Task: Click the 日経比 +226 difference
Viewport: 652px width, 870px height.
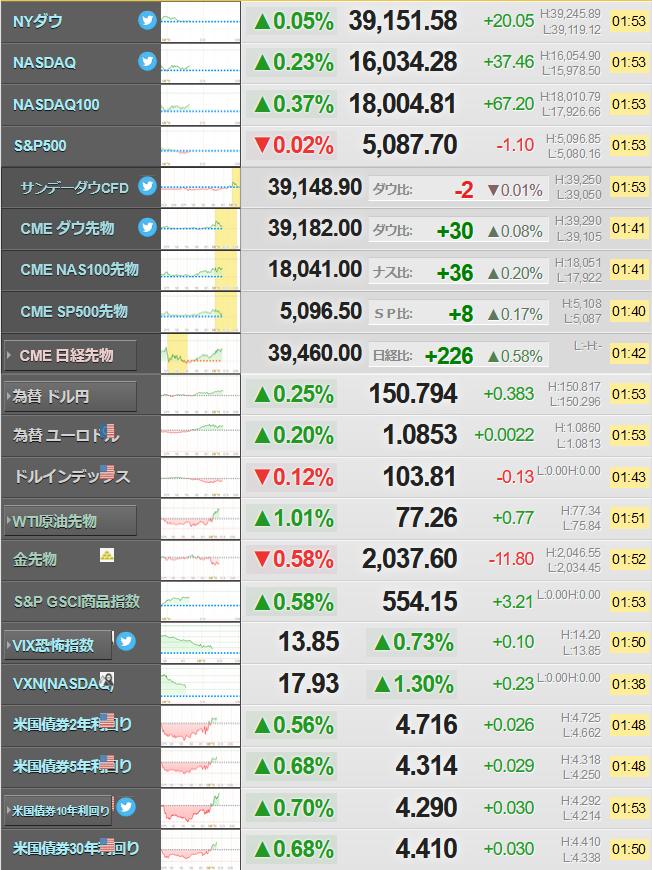Action: (449, 356)
